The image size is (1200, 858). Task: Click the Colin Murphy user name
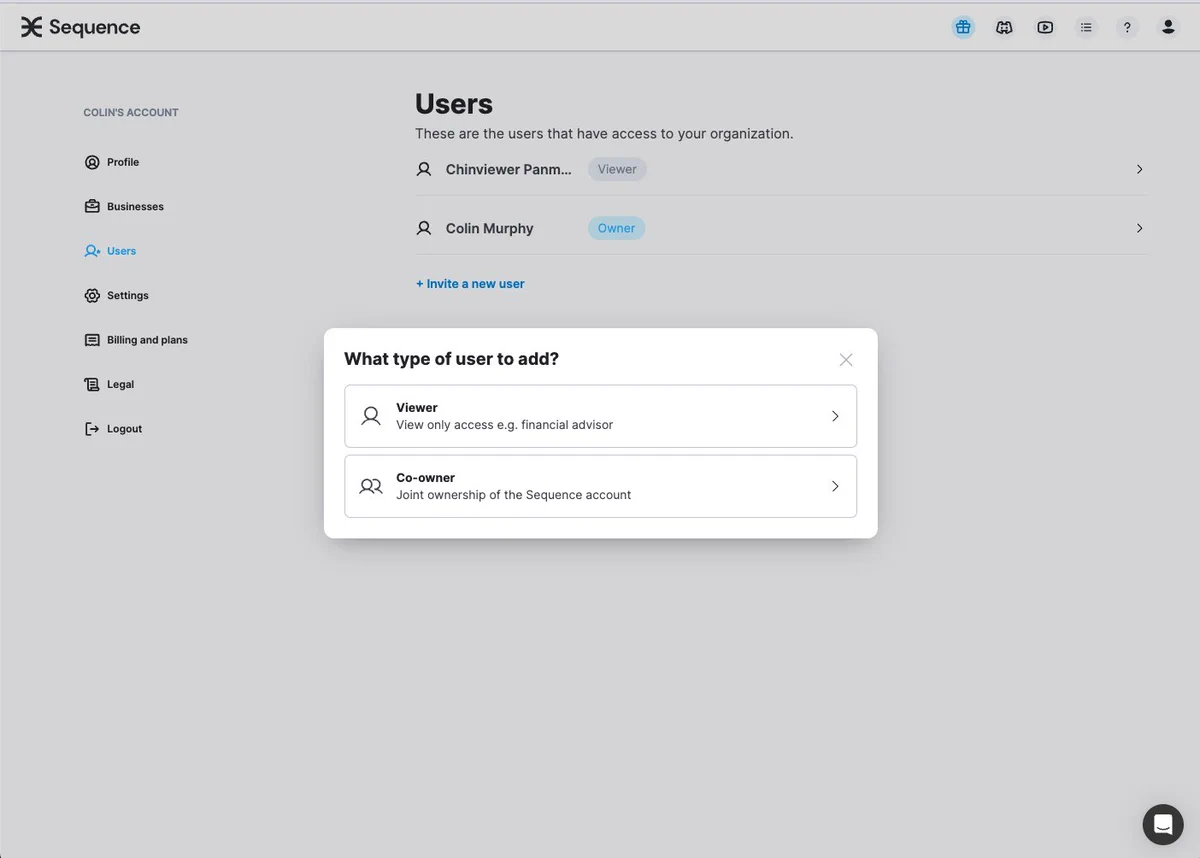tap(490, 229)
